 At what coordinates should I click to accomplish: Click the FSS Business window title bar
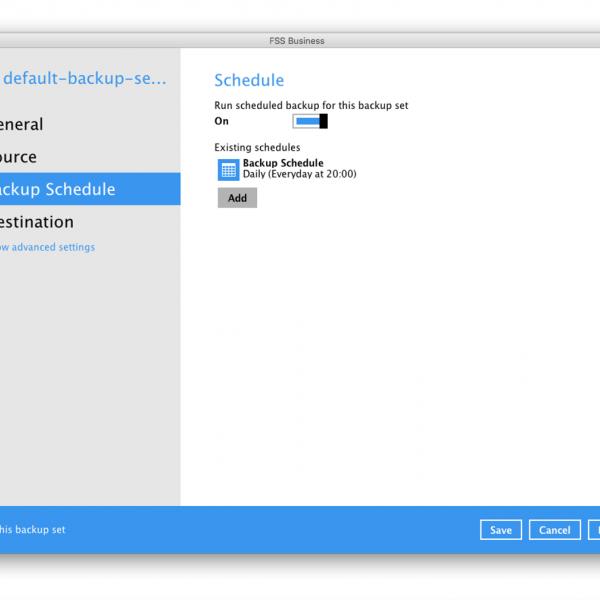(300, 41)
